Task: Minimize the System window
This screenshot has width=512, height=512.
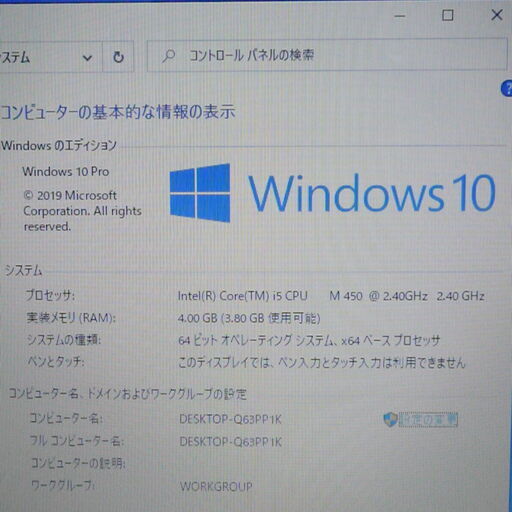Action: (400, 16)
